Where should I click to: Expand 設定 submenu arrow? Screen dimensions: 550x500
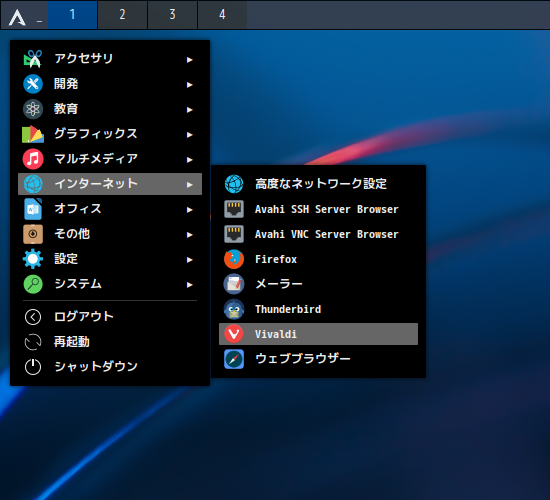coord(189,260)
